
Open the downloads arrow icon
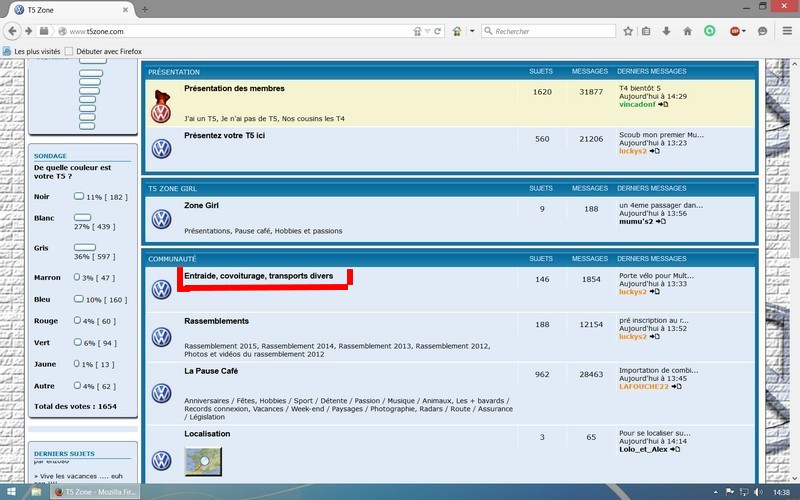click(x=666, y=31)
